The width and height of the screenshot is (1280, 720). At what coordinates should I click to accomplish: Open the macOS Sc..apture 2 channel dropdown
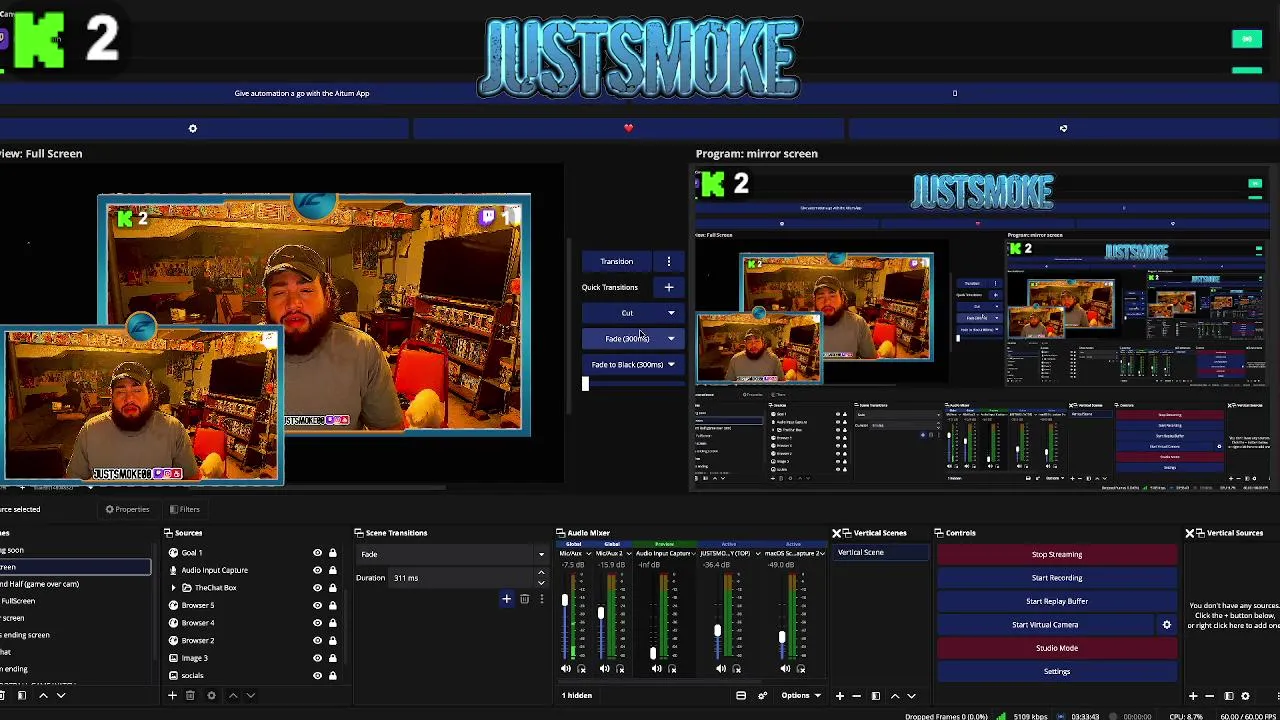pos(824,553)
